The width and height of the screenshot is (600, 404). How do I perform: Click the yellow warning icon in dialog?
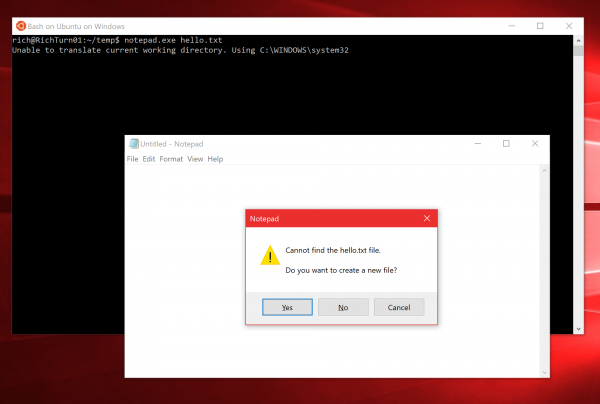pyautogui.click(x=270, y=255)
